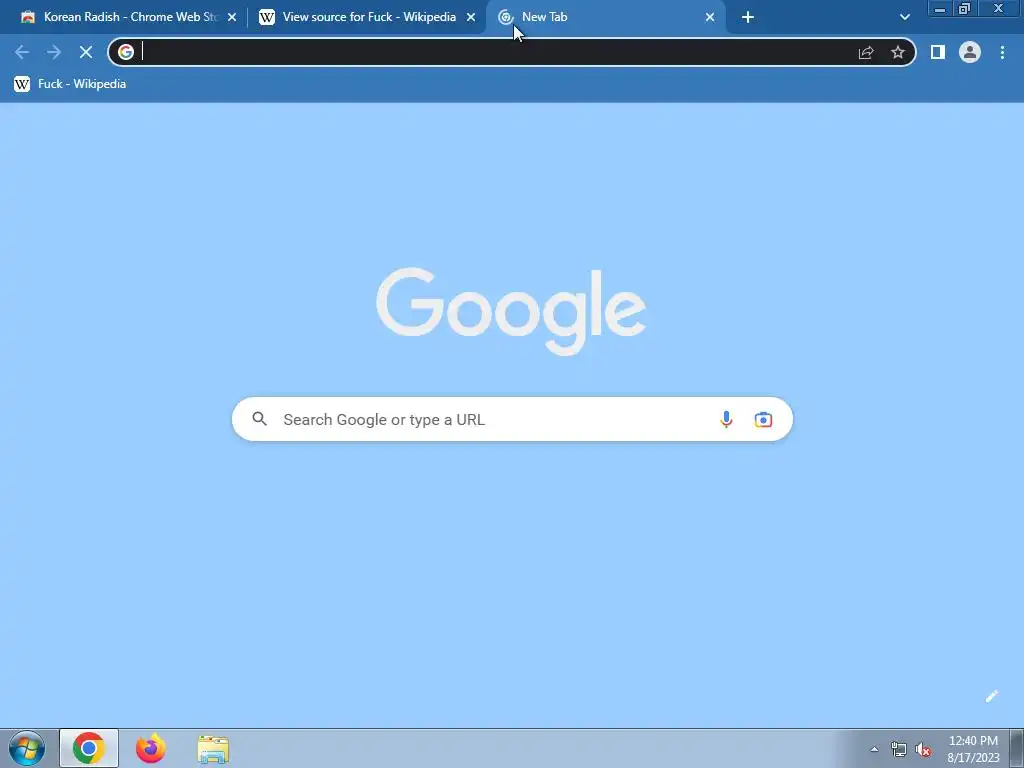
Task: Open the profile avatar menu
Action: click(970, 52)
